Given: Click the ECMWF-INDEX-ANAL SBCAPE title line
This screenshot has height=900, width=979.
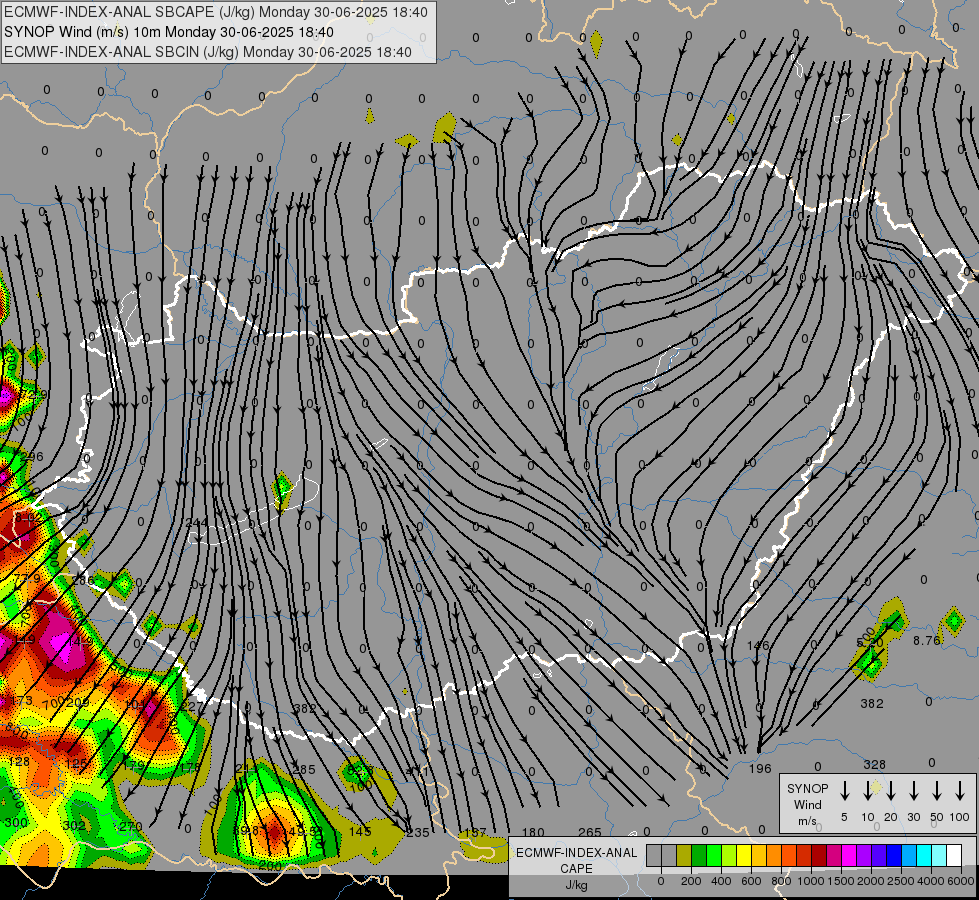Looking at the screenshot, I should click(x=216, y=12).
